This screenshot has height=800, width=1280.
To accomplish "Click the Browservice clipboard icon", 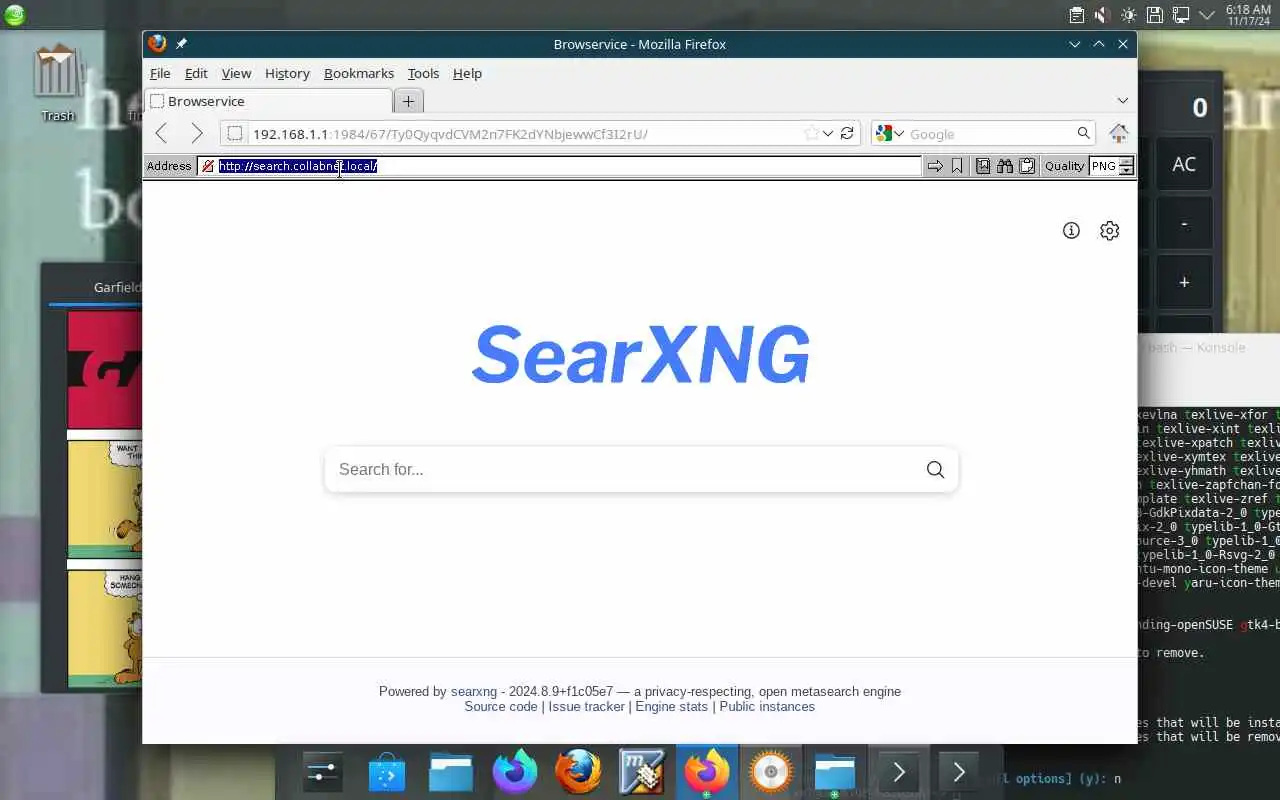I will 1027,166.
